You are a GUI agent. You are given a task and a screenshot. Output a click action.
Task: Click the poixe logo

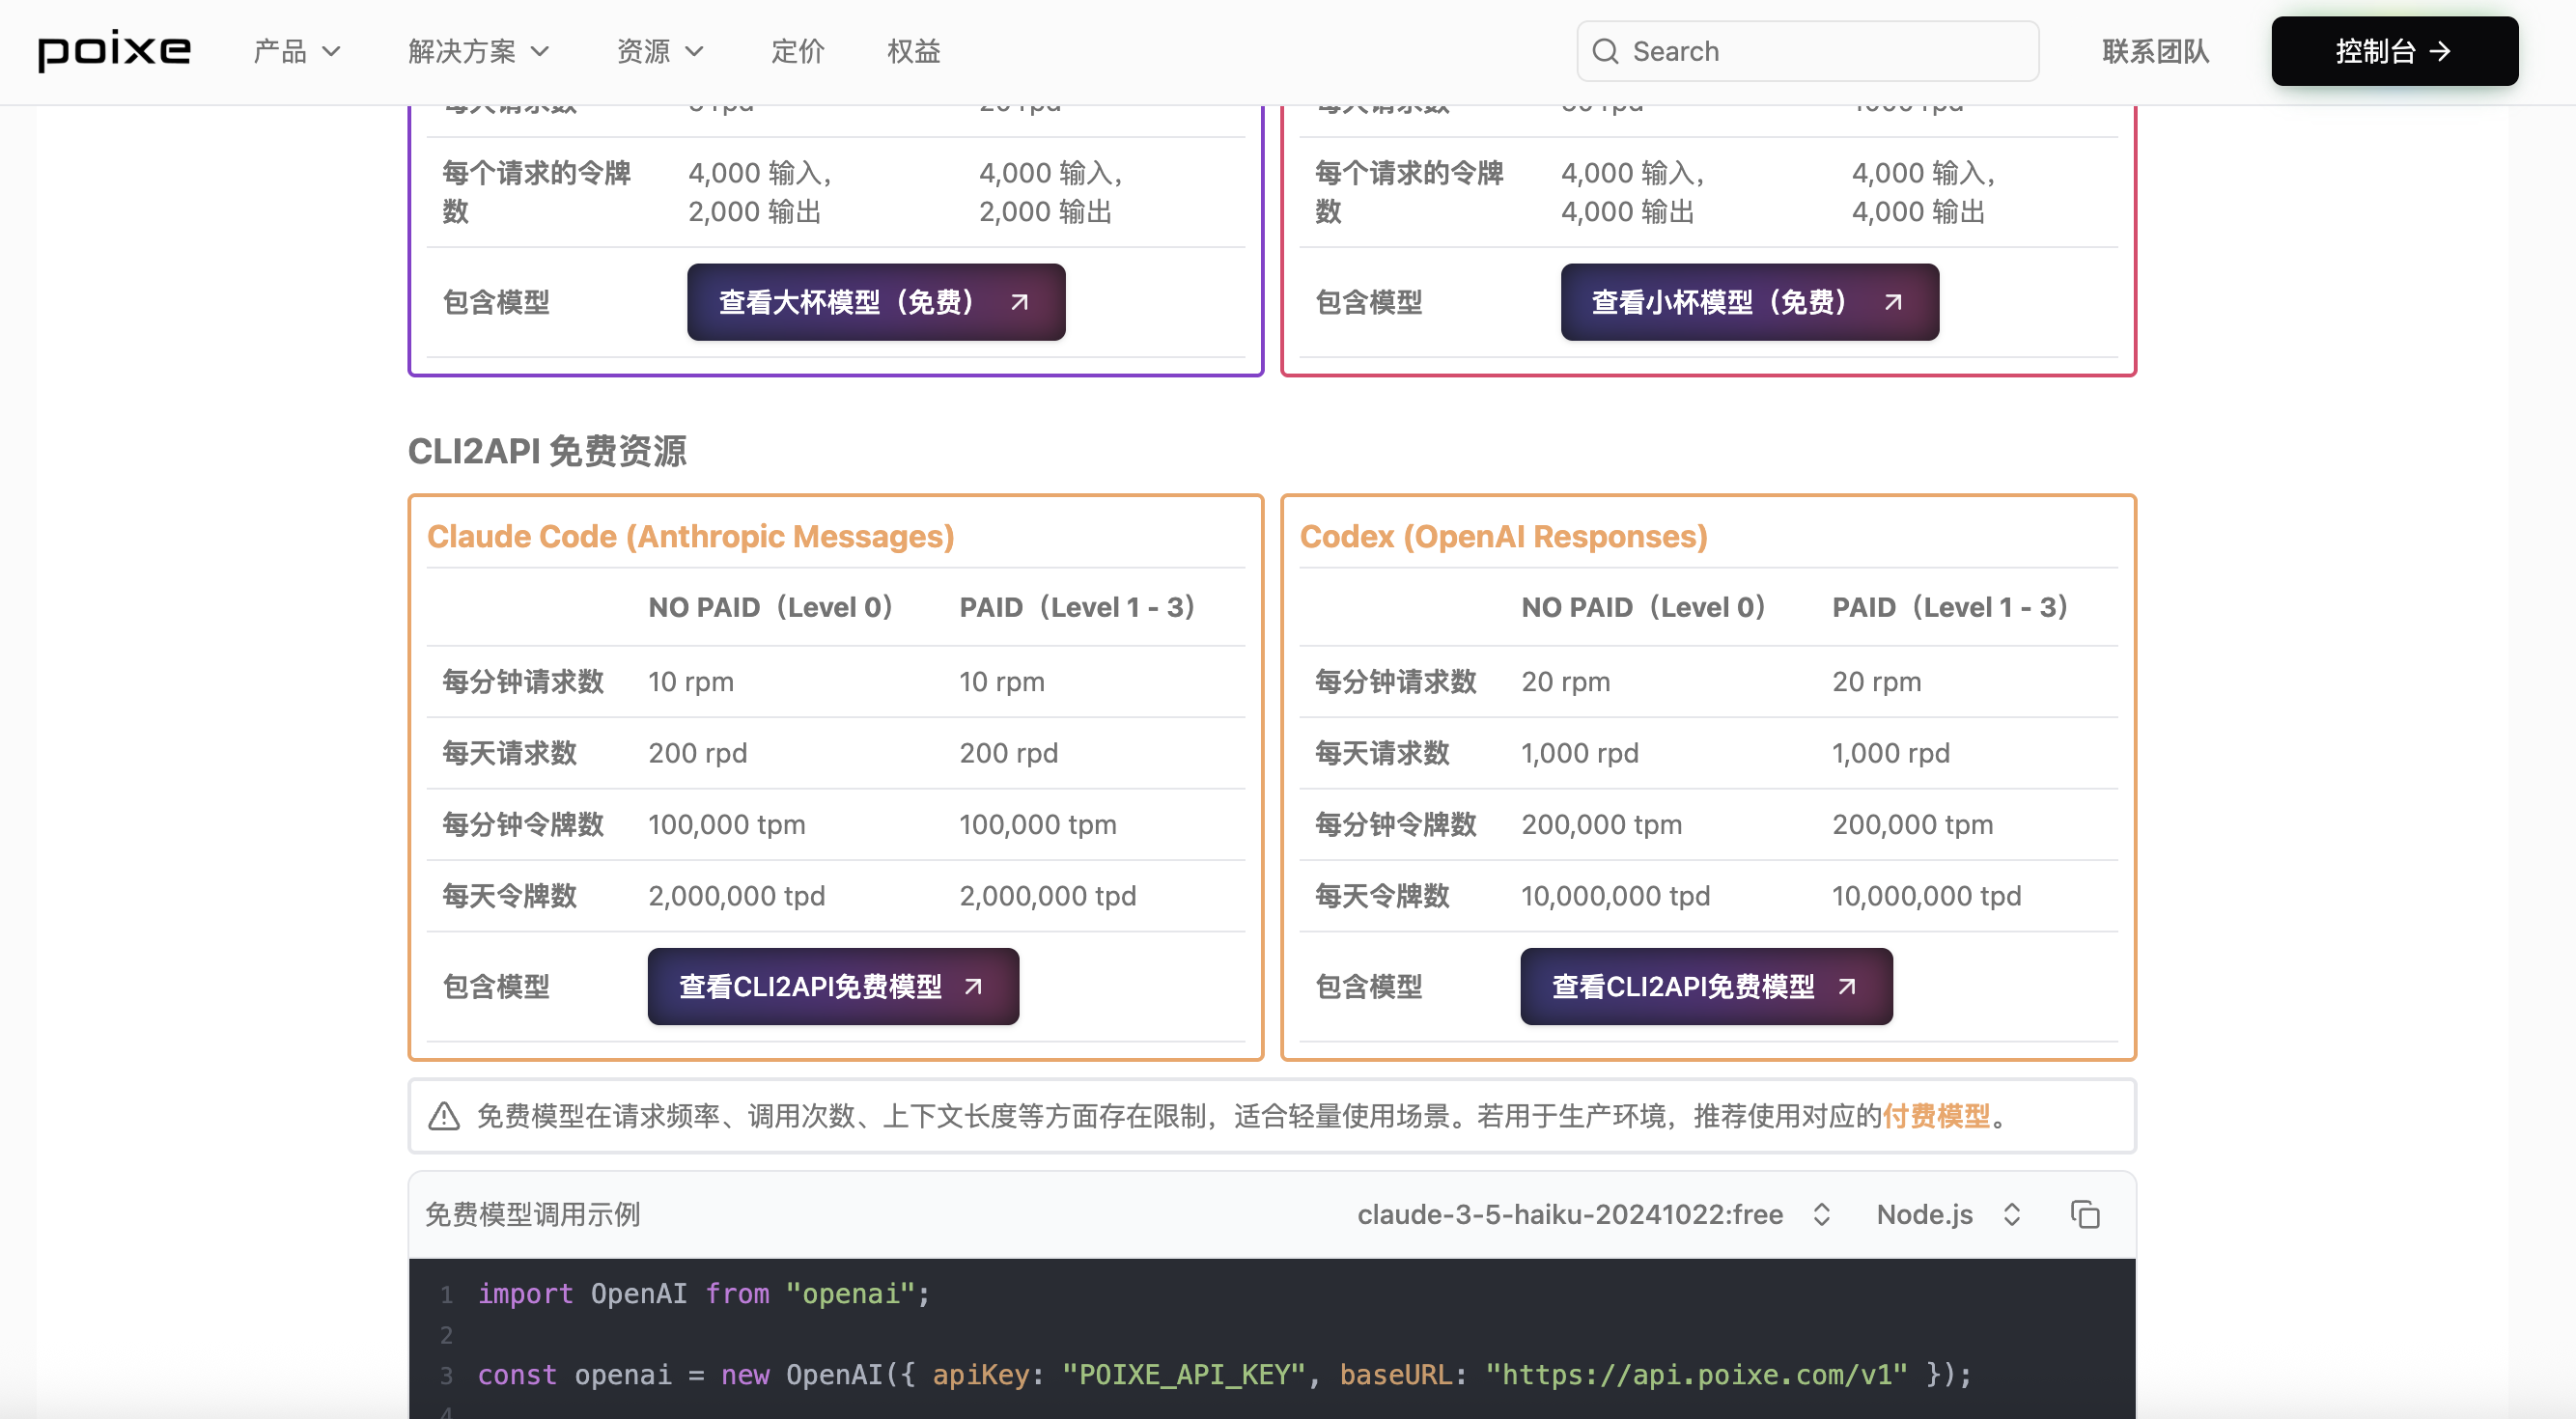[x=114, y=50]
